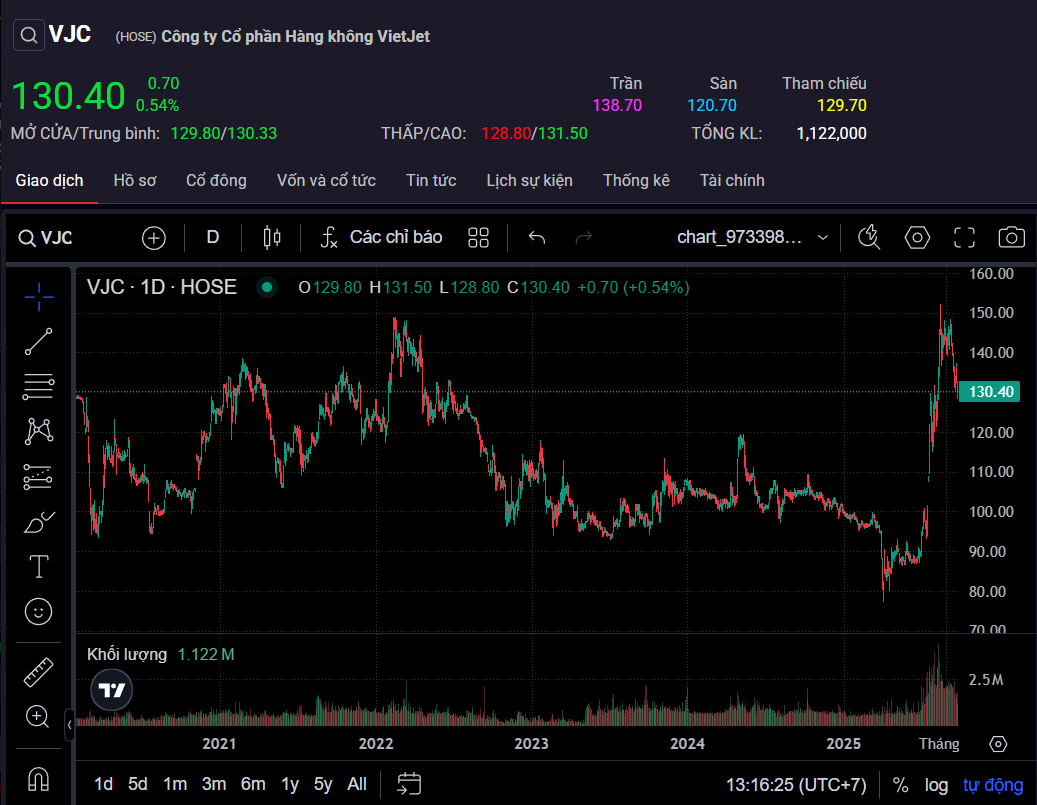Set chart range to 6m
The width and height of the screenshot is (1037, 805).
[x=253, y=784]
